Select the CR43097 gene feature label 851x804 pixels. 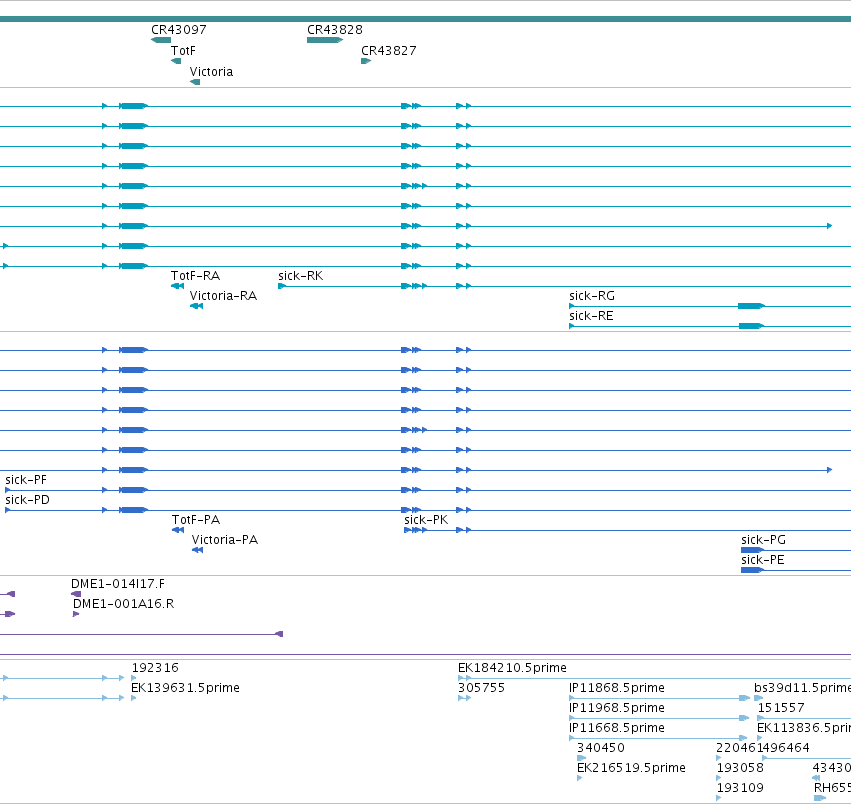(x=179, y=30)
